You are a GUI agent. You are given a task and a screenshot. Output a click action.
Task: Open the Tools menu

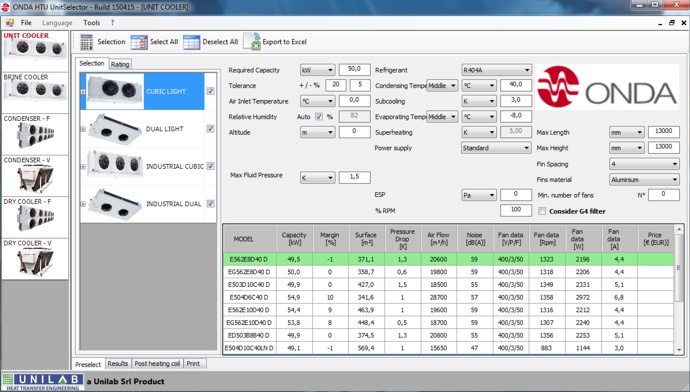click(92, 23)
